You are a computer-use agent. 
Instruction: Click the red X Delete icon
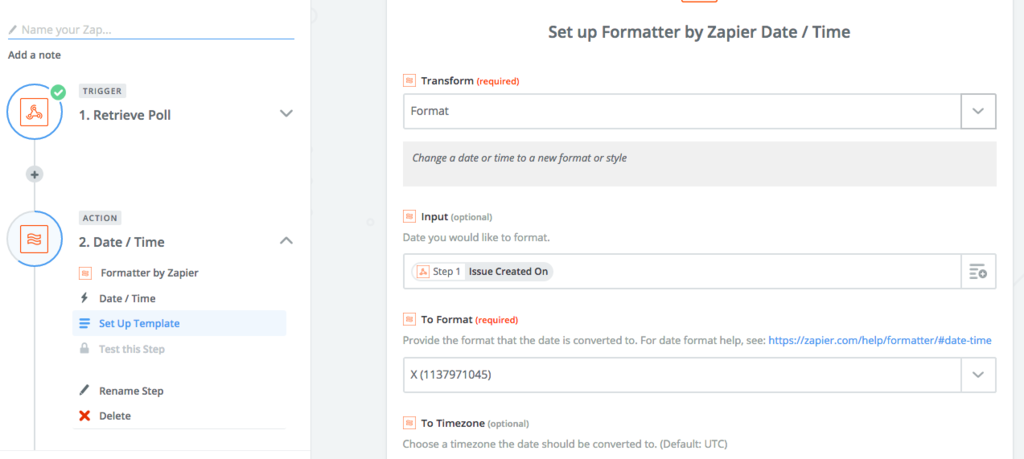coord(84,415)
